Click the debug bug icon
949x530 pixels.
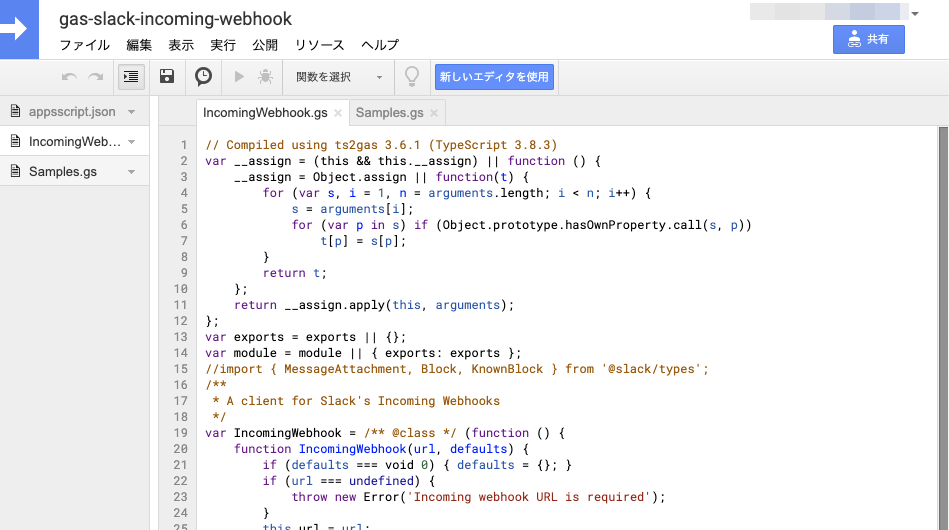tap(265, 76)
